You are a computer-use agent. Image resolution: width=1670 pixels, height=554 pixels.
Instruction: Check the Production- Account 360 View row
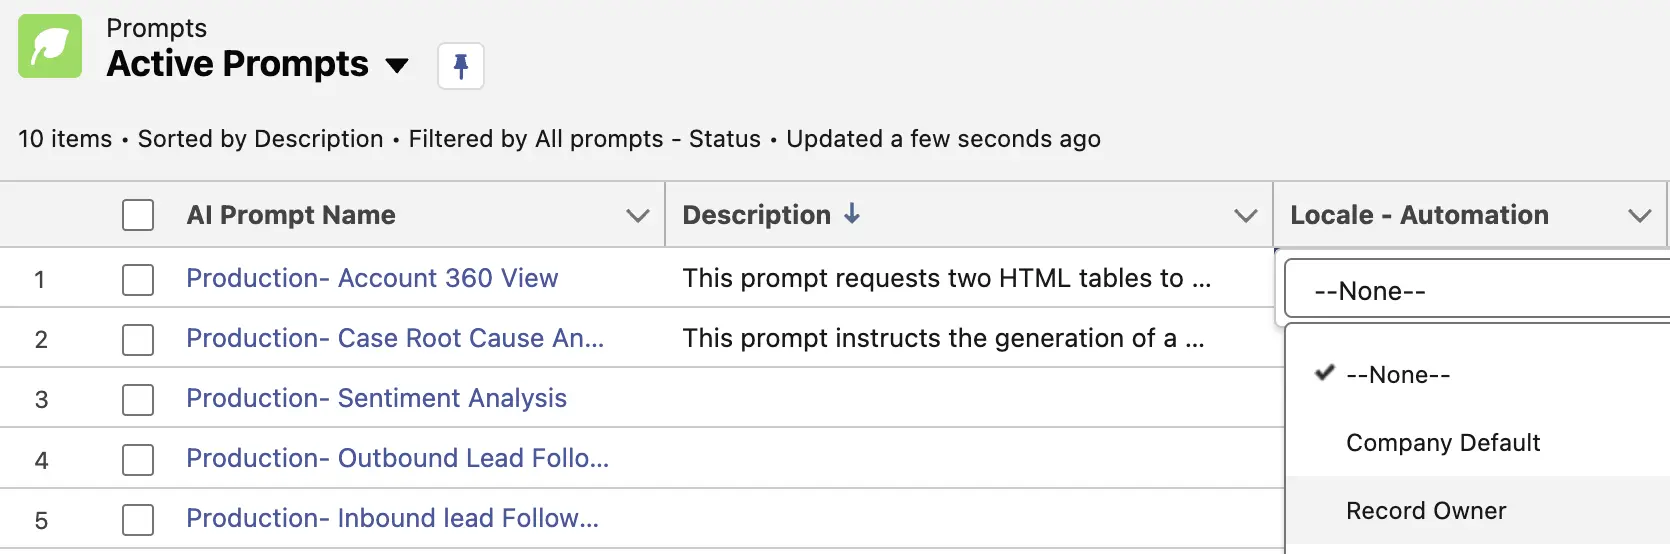click(x=138, y=279)
